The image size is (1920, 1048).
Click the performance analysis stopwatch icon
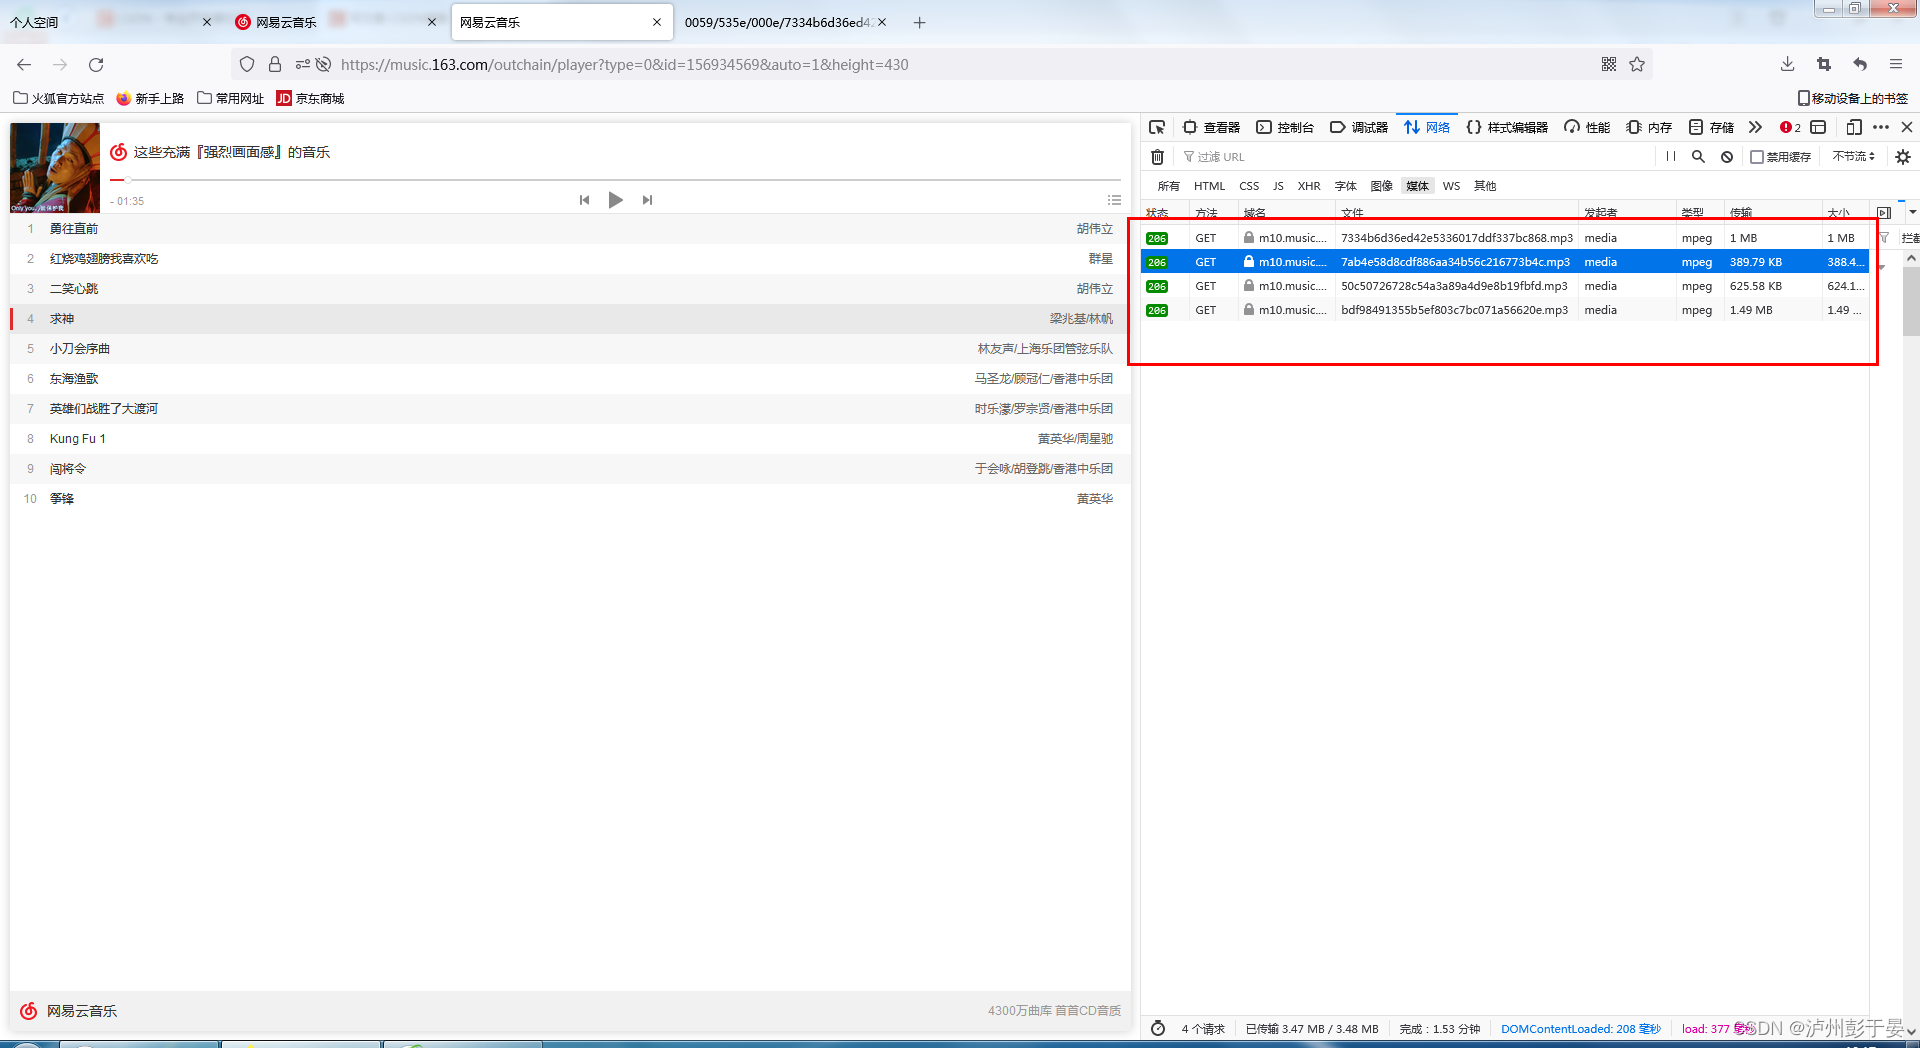tap(1158, 1028)
